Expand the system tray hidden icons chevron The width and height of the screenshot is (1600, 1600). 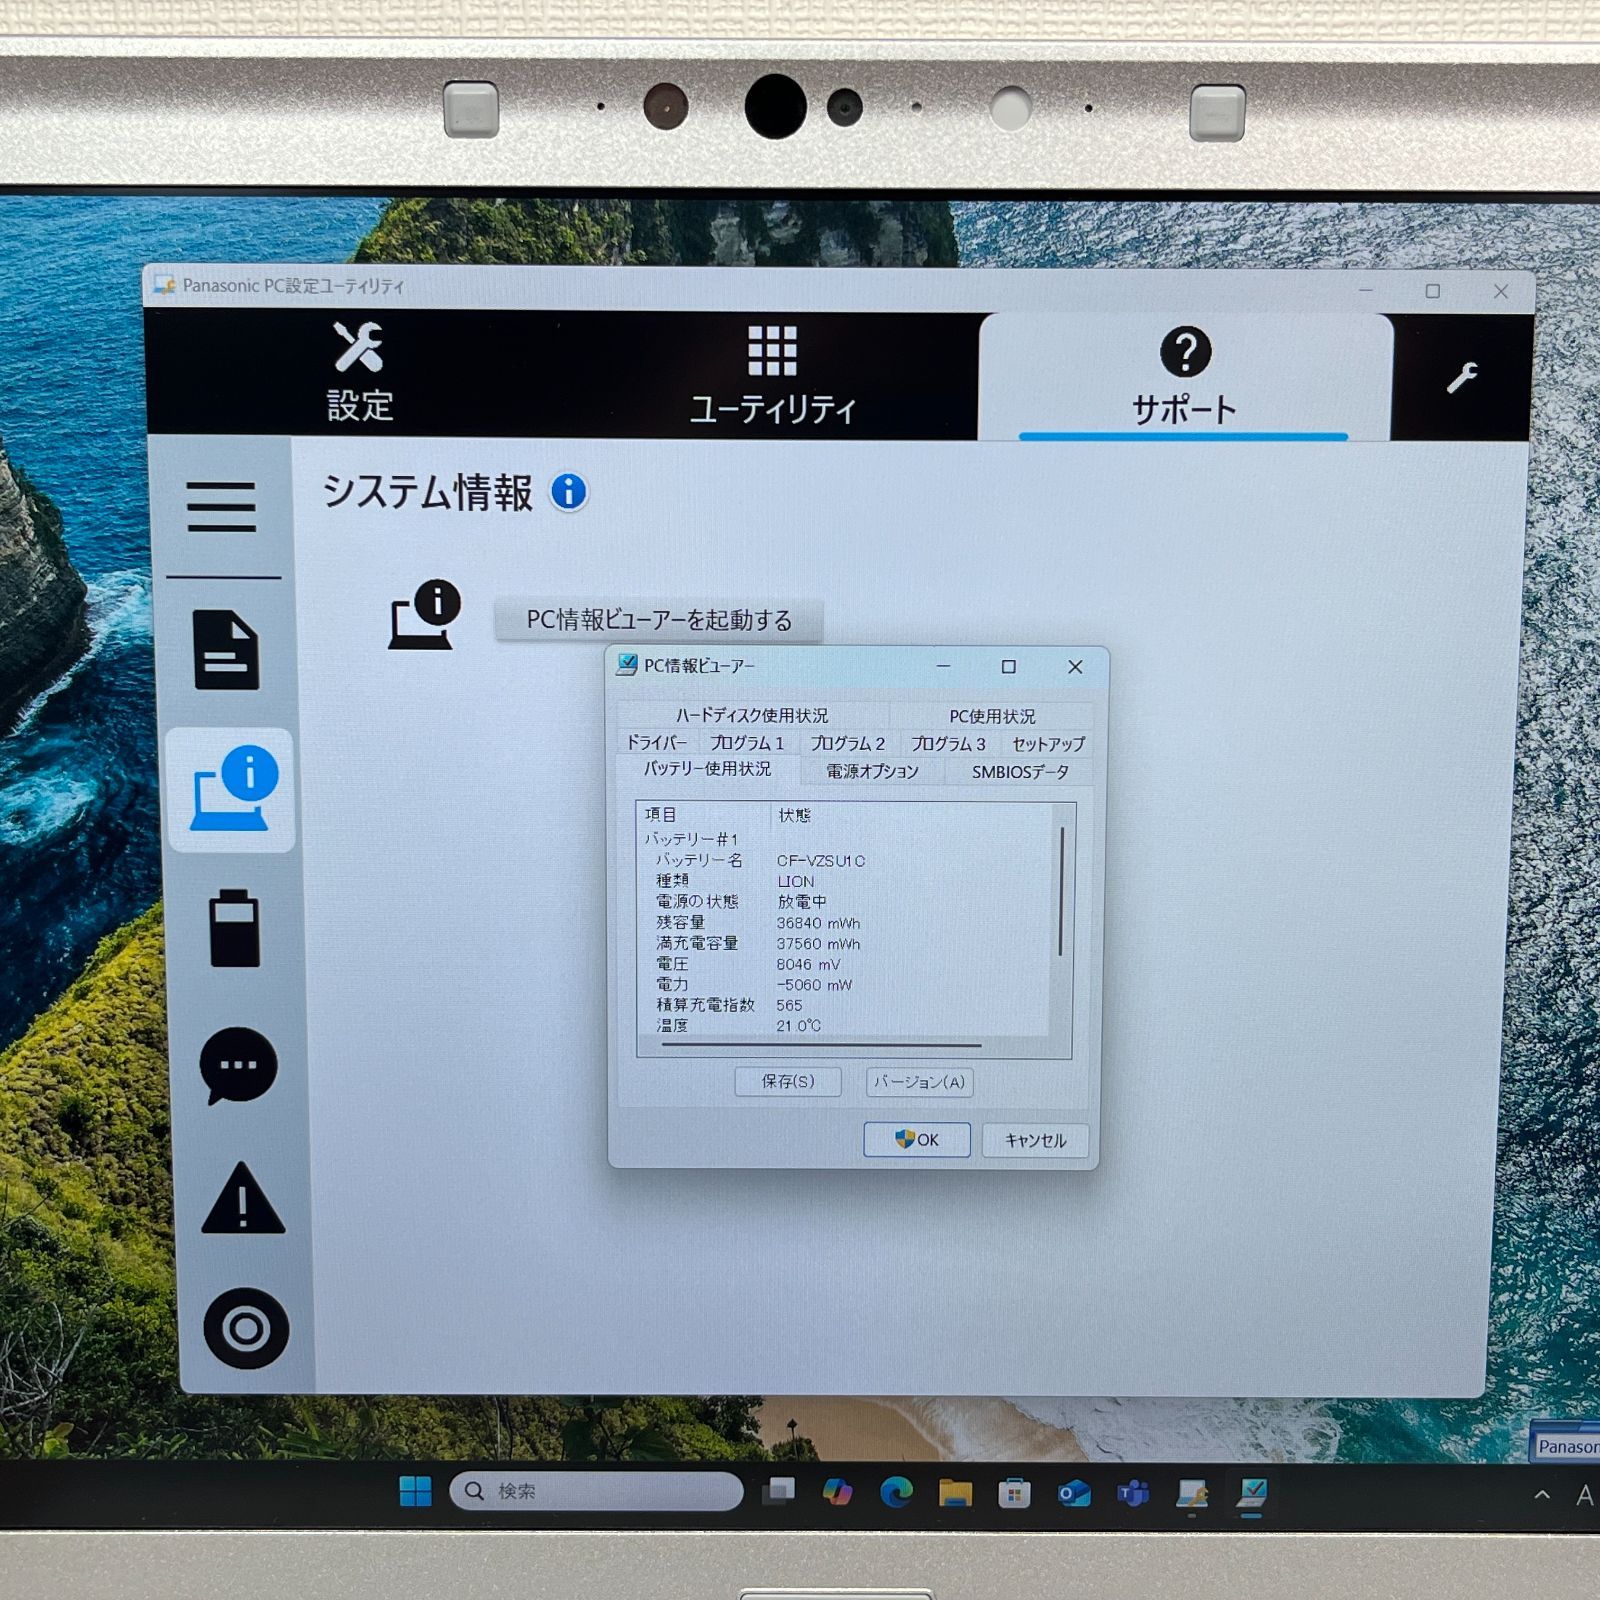[x=1542, y=1495]
